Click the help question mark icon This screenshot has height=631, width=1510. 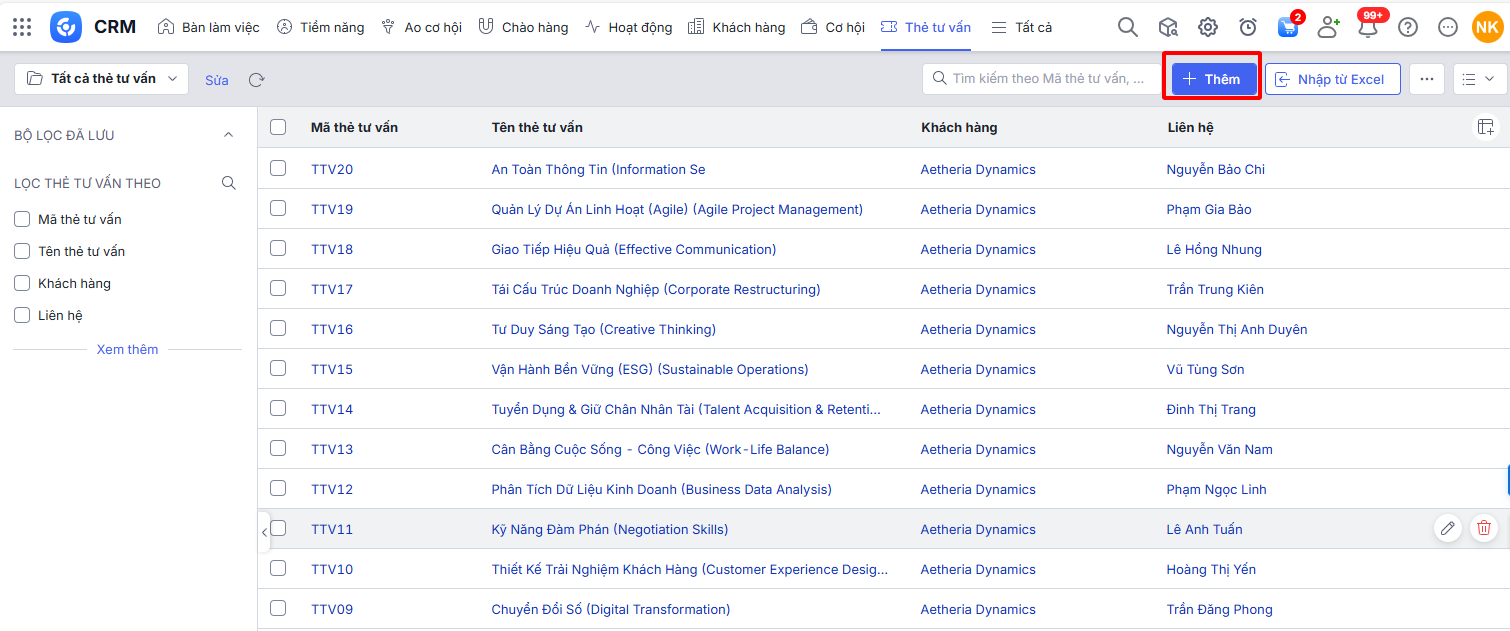click(x=1408, y=27)
